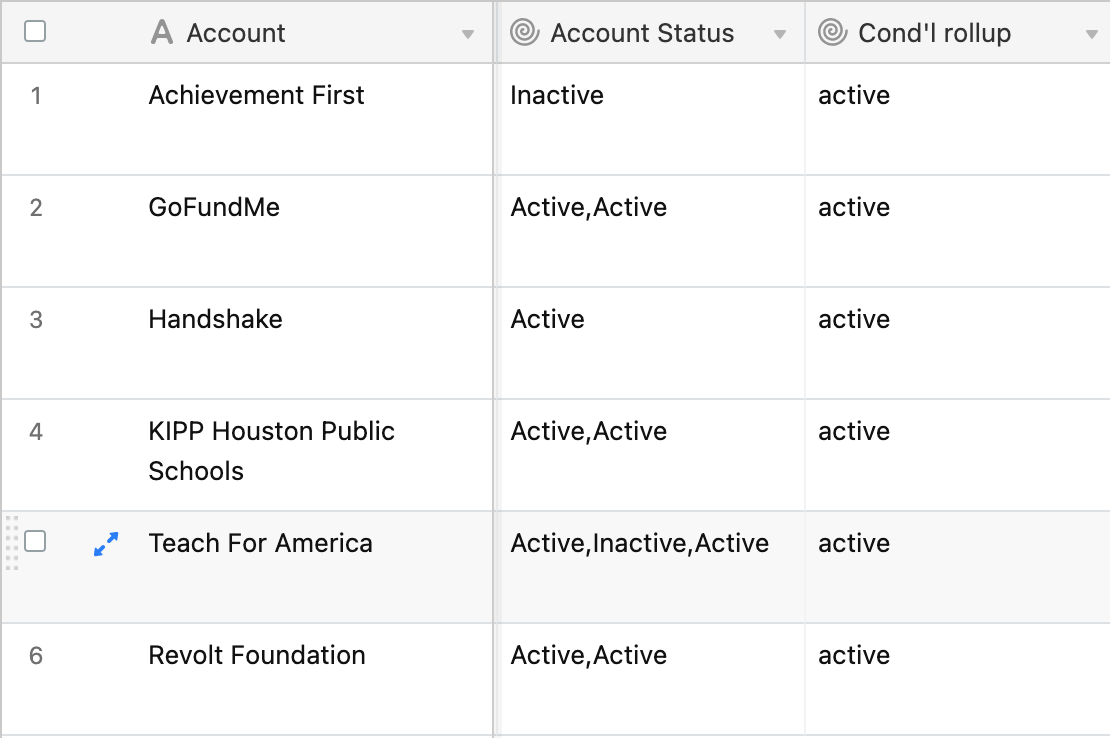Click the KIPP Houston Public Schools cell
Image resolution: width=1110 pixels, height=738 pixels.
(271, 451)
